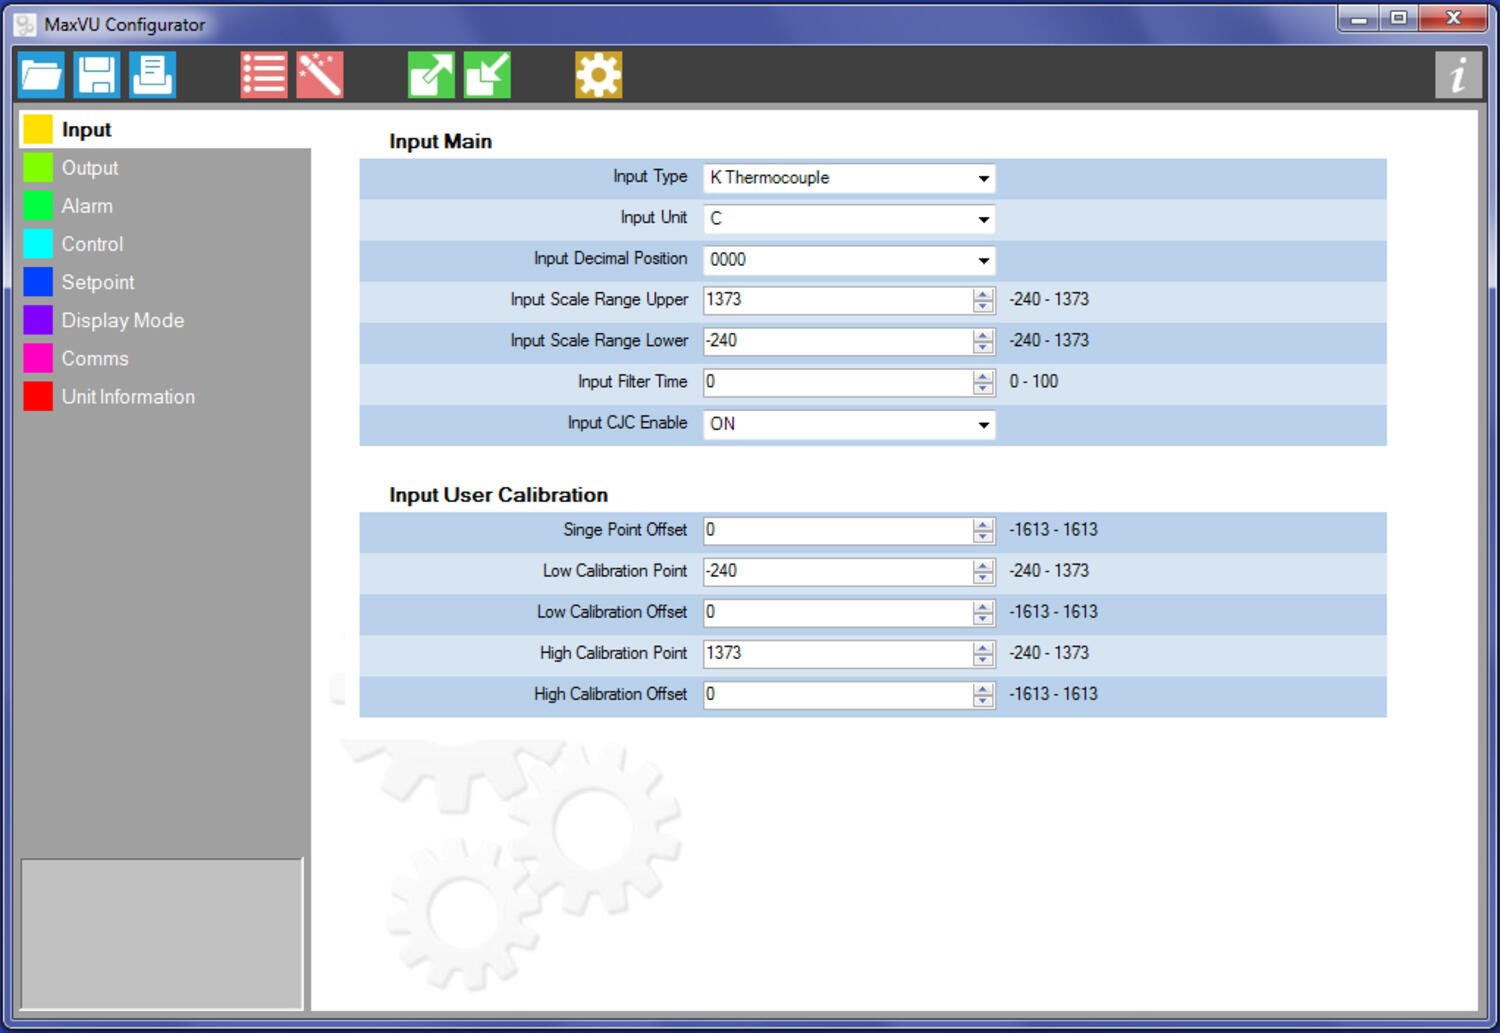Increment Input Filter Time with its stepper
1500x1033 pixels.
tap(982, 377)
